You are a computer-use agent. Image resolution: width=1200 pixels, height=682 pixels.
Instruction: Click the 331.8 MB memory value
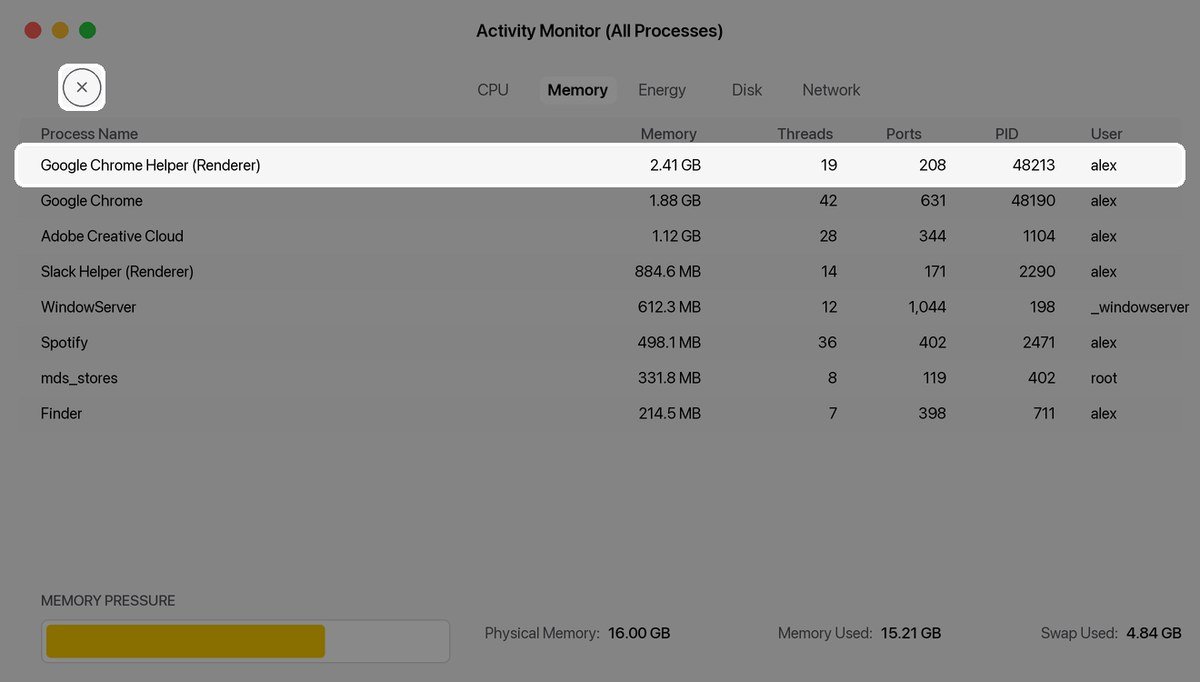point(670,378)
